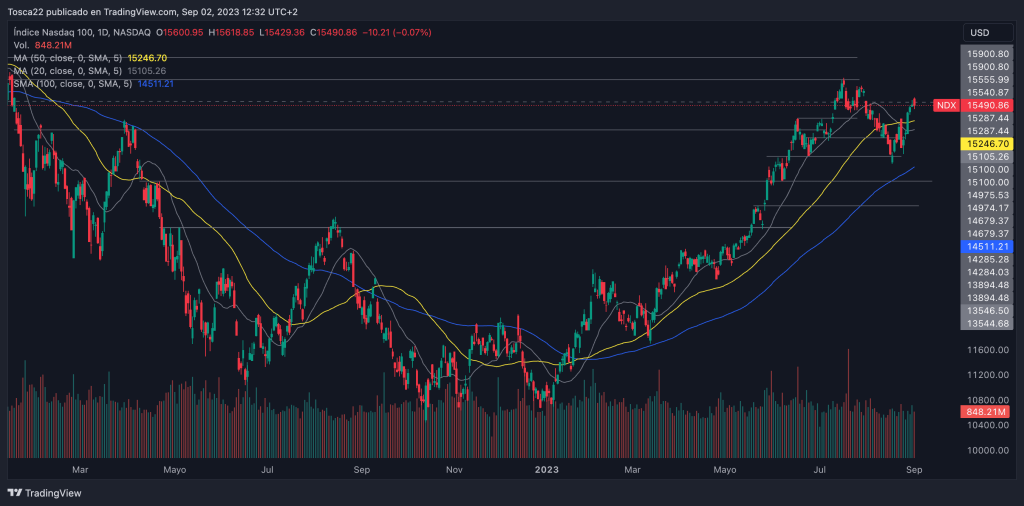Click the gray 15105.26 MA price tag
Image resolution: width=1024 pixels, height=506 pixels.
click(986, 157)
